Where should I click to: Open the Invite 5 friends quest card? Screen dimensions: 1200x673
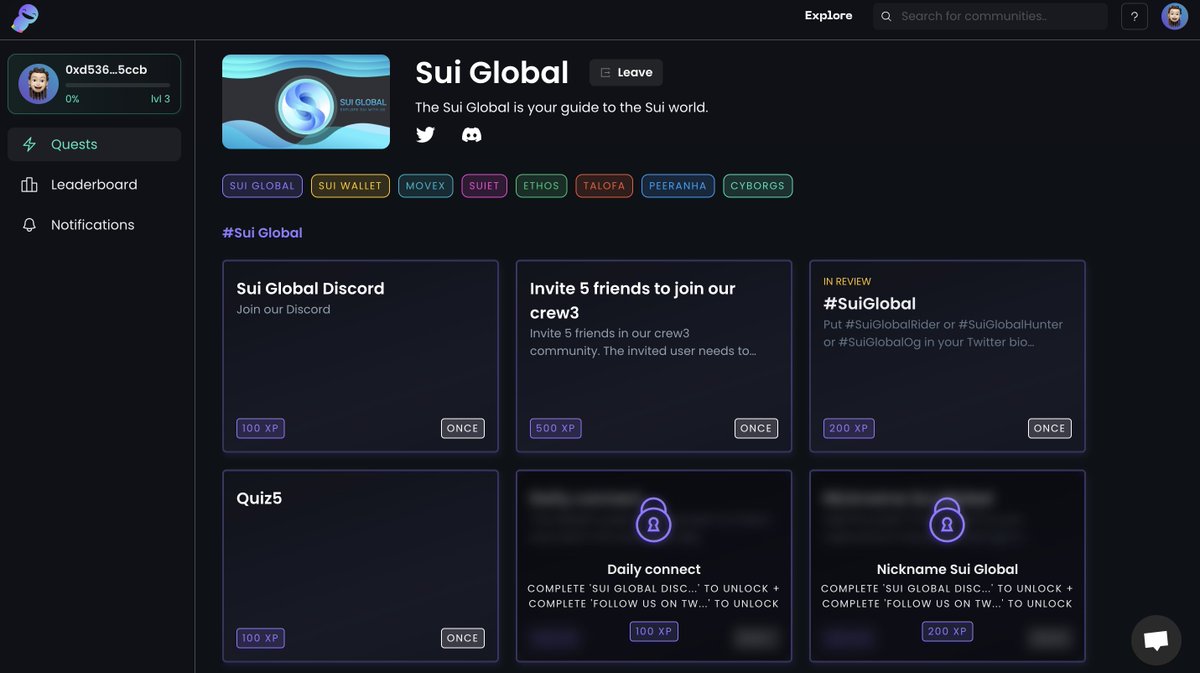[x=654, y=356]
